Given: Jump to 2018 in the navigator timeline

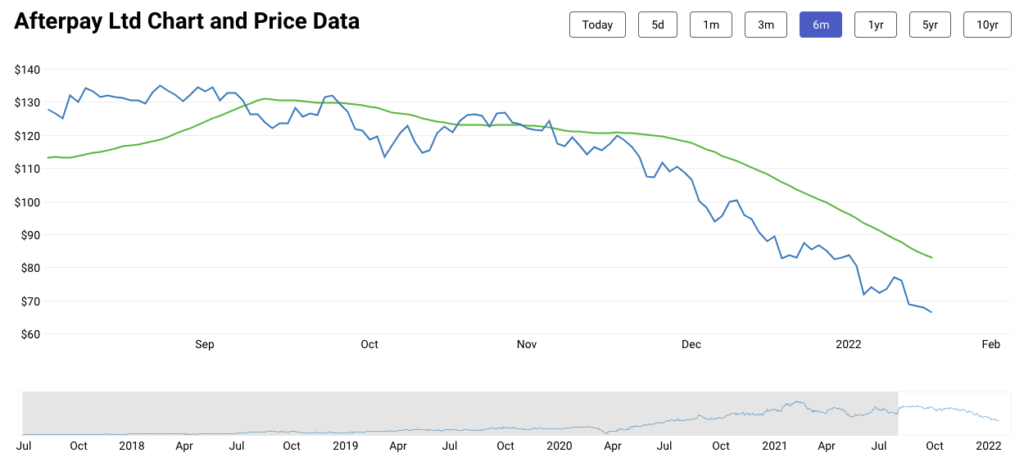Looking at the screenshot, I should (x=131, y=444).
